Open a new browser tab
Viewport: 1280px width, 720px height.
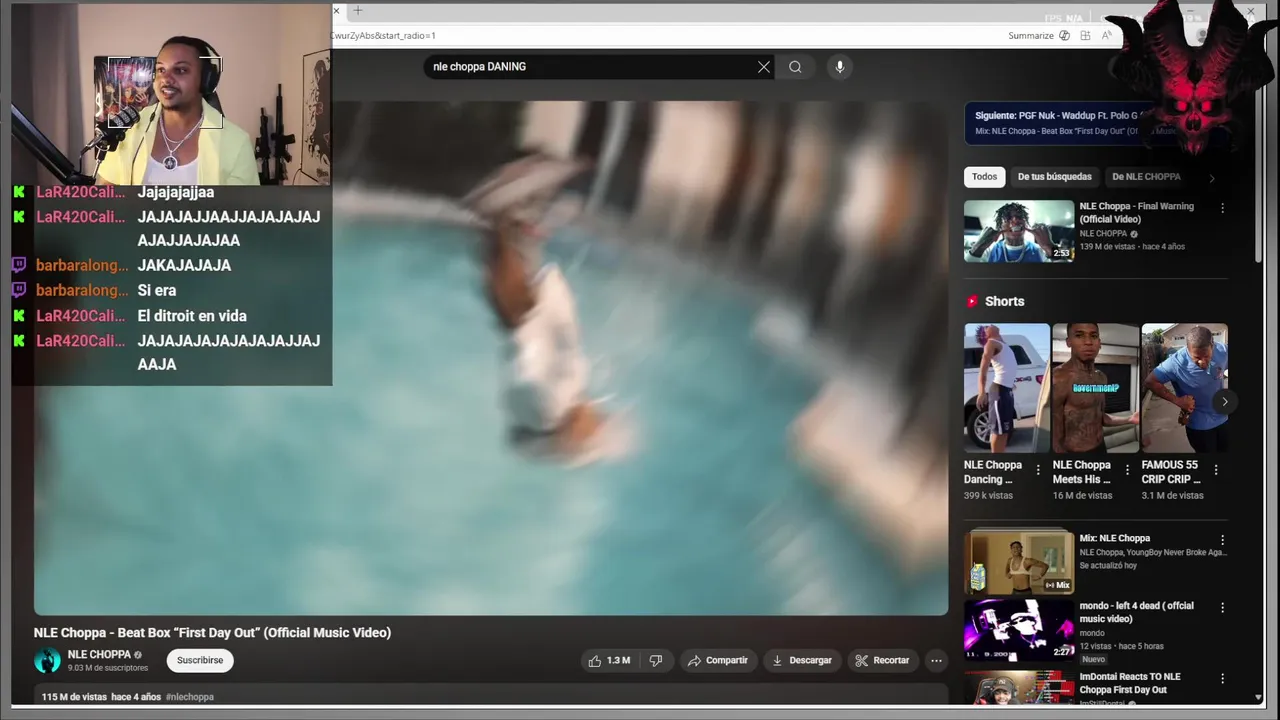coord(358,11)
